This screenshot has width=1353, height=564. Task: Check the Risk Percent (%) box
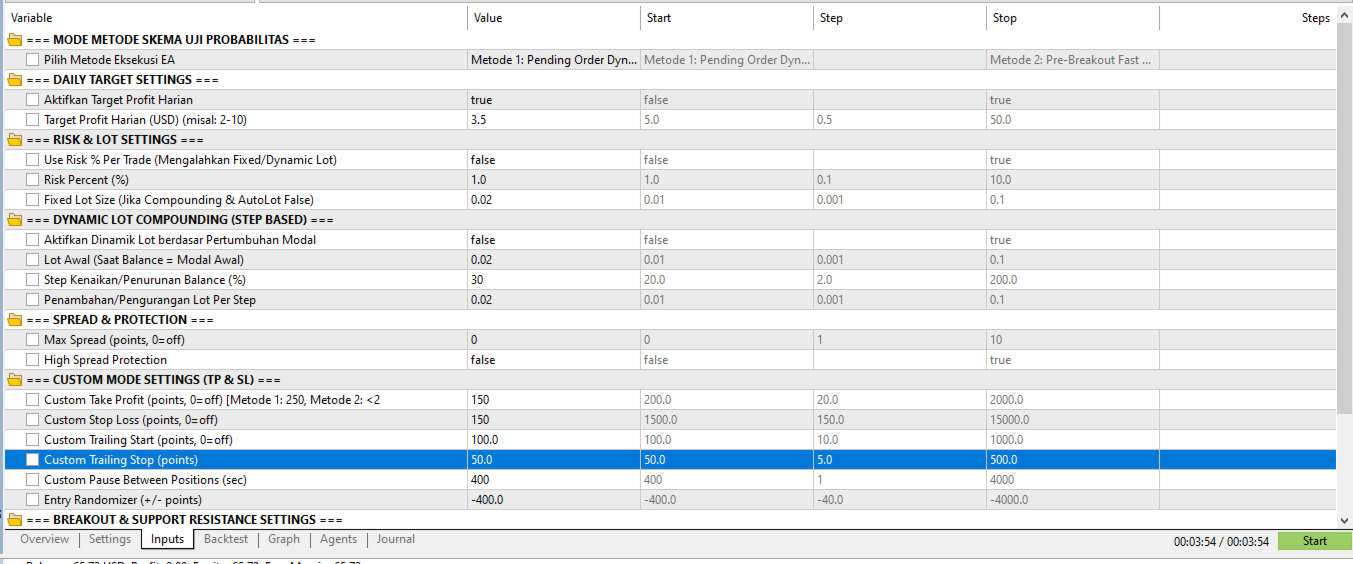[x=33, y=180]
